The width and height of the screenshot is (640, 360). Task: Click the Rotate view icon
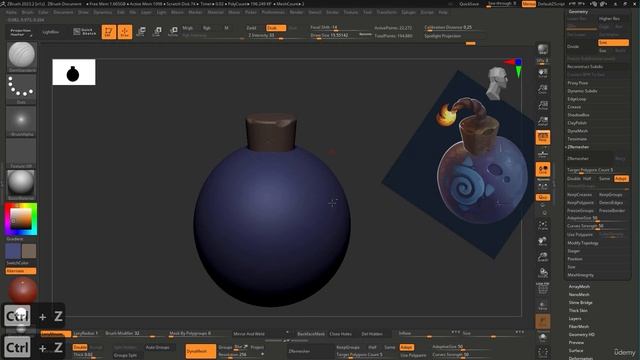542,273
